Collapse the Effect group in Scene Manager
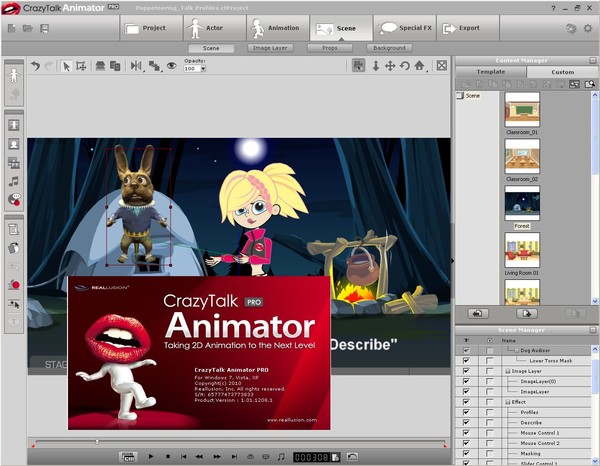This screenshot has height=466, width=600. [x=508, y=402]
